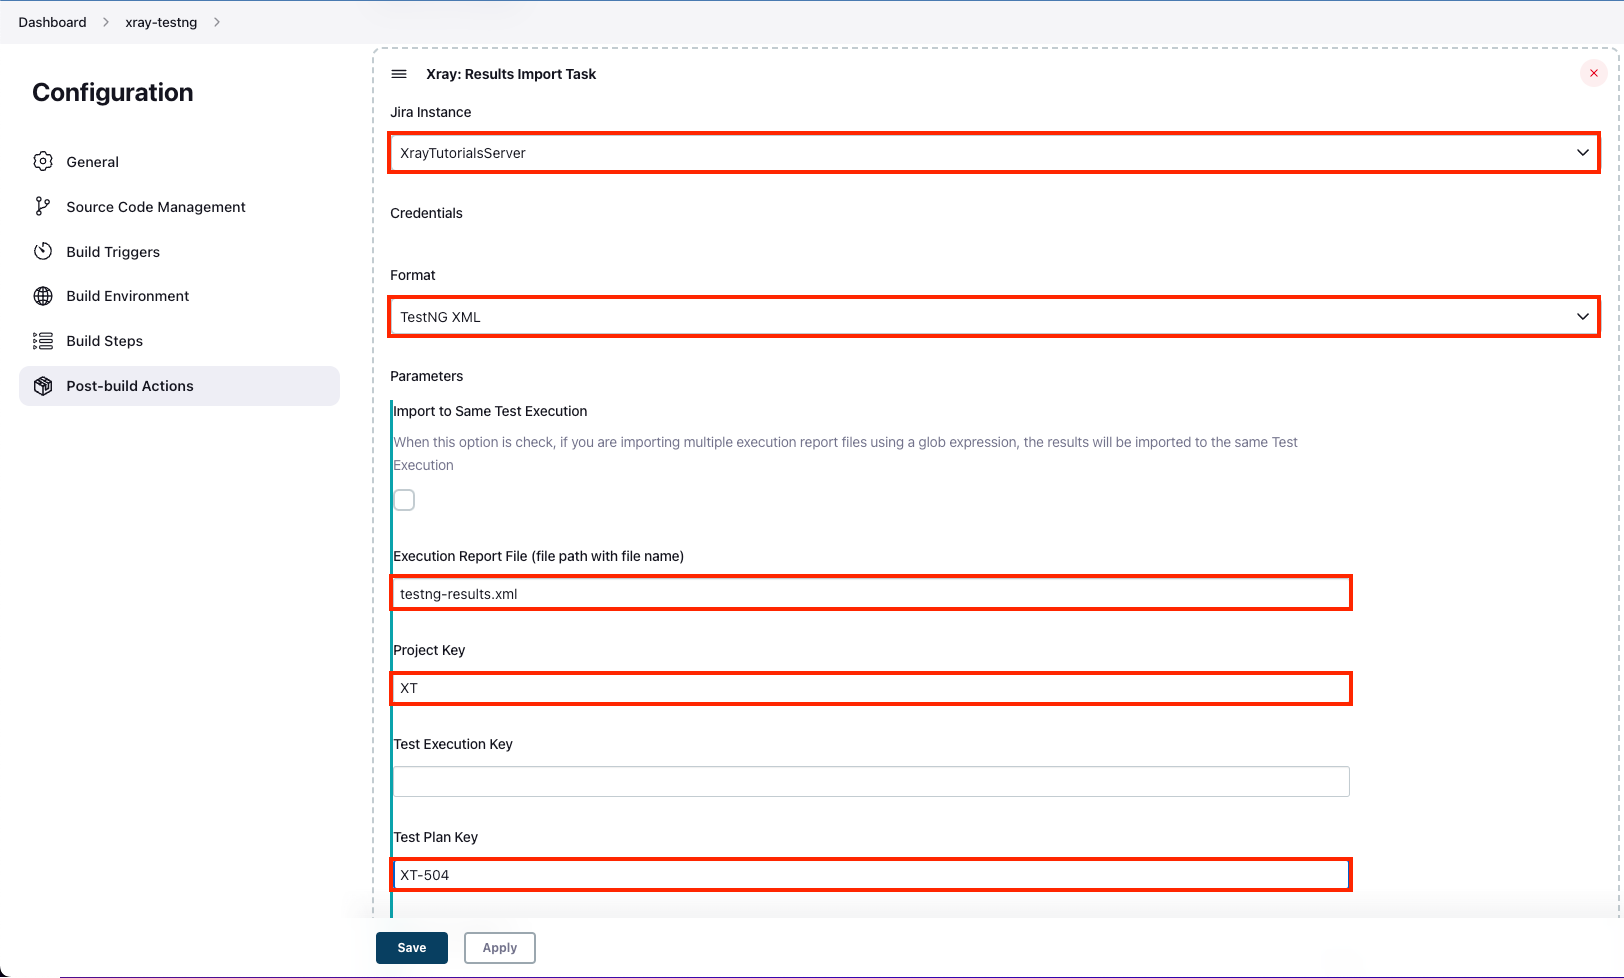Click the breadcrumb chevron after xray-testng
The image size is (1624, 978).
pos(217,22)
